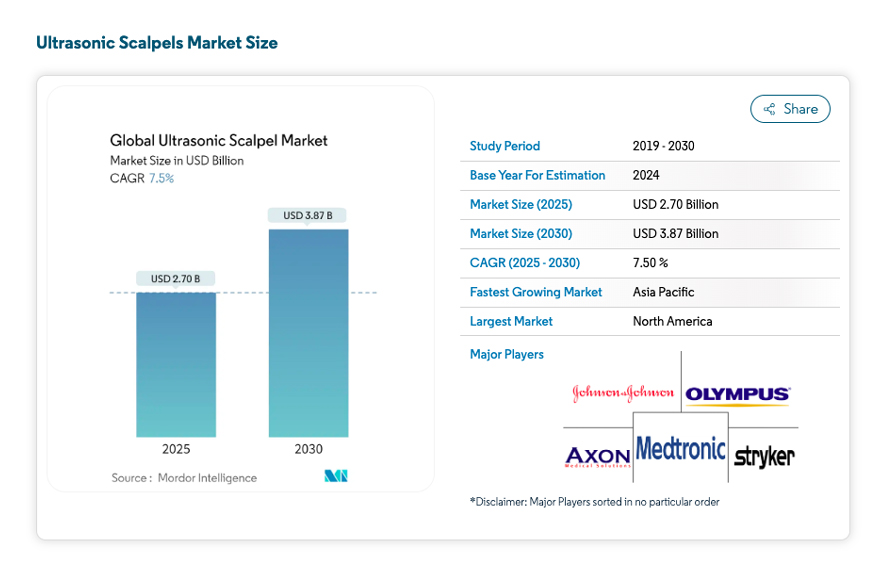The image size is (895, 573).
Task: Click the USD 3.87 B bar label
Action: 308,215
